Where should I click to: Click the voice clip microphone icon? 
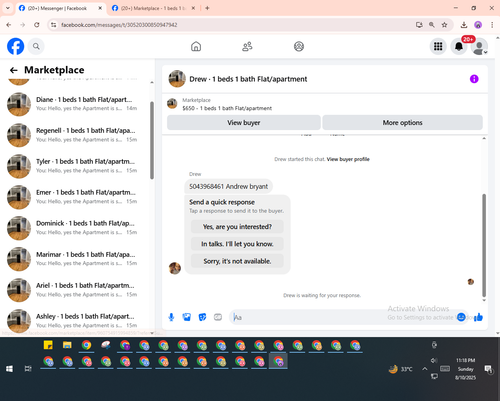pos(171,317)
